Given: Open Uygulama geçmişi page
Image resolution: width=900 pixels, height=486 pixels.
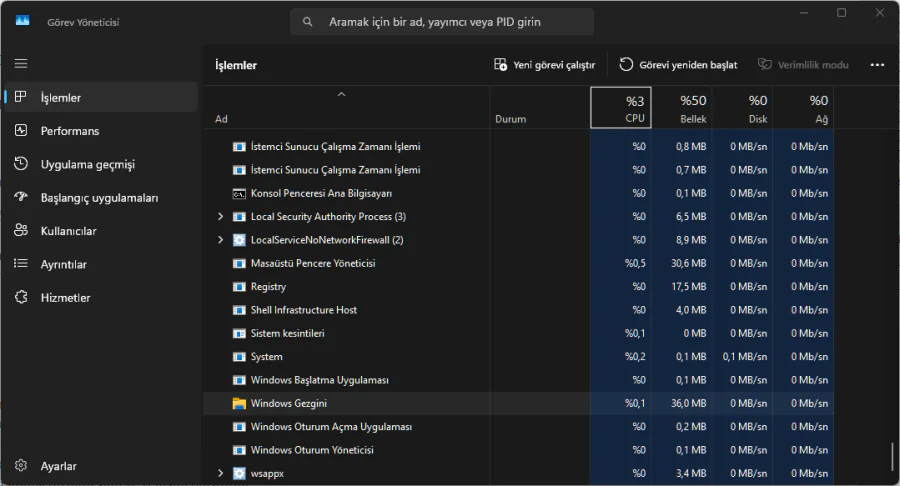Looking at the screenshot, I should pos(101,164).
